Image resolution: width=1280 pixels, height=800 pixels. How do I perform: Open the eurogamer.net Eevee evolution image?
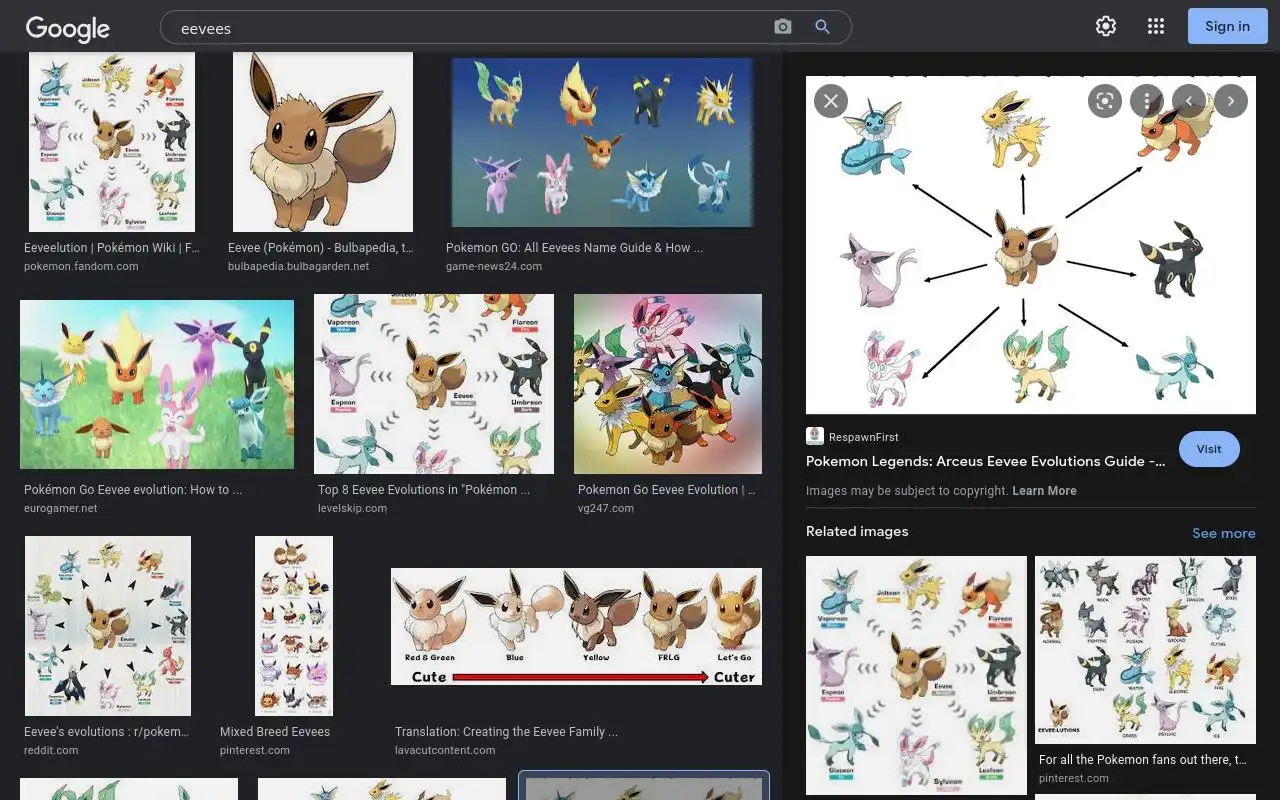tap(157, 384)
